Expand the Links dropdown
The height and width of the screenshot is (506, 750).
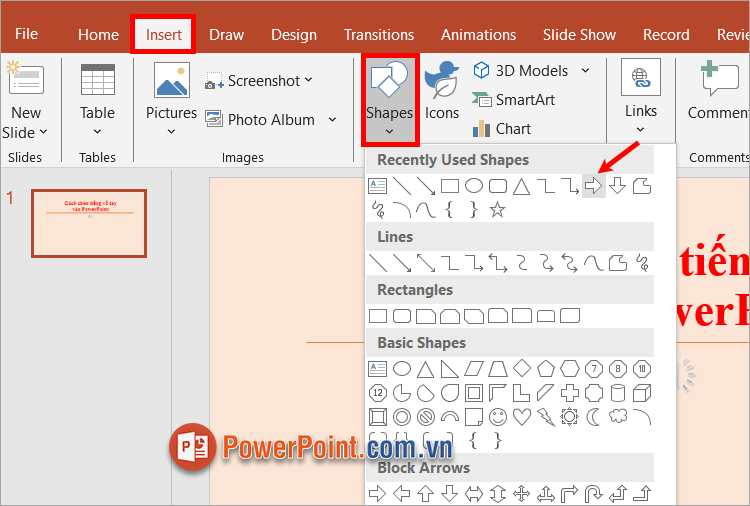coord(641,128)
